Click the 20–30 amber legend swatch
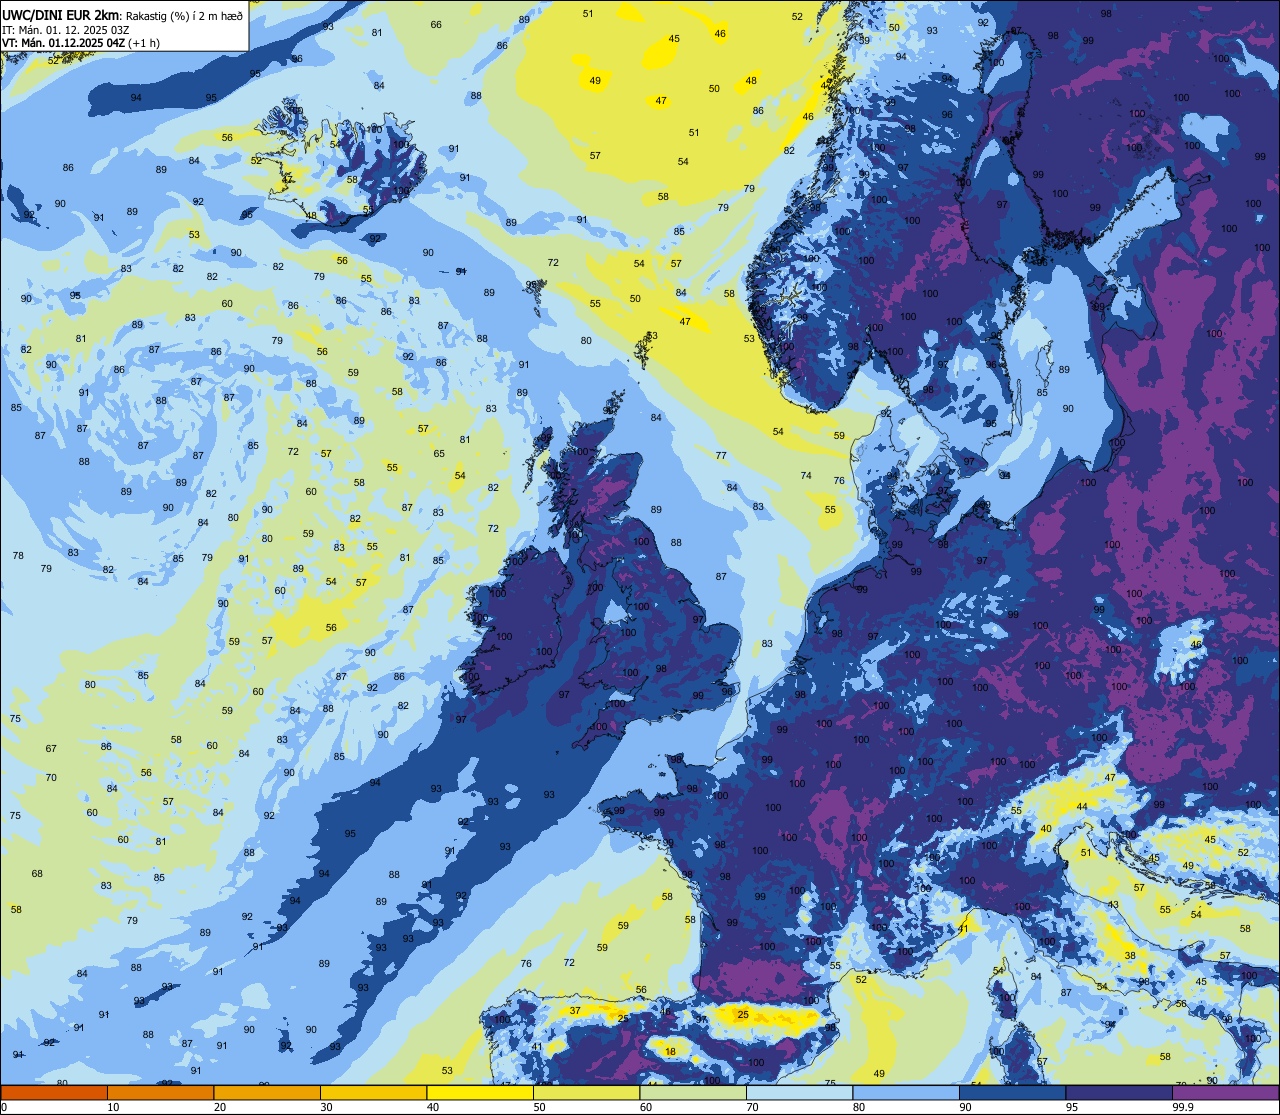Image resolution: width=1280 pixels, height=1115 pixels. [x=267, y=1092]
